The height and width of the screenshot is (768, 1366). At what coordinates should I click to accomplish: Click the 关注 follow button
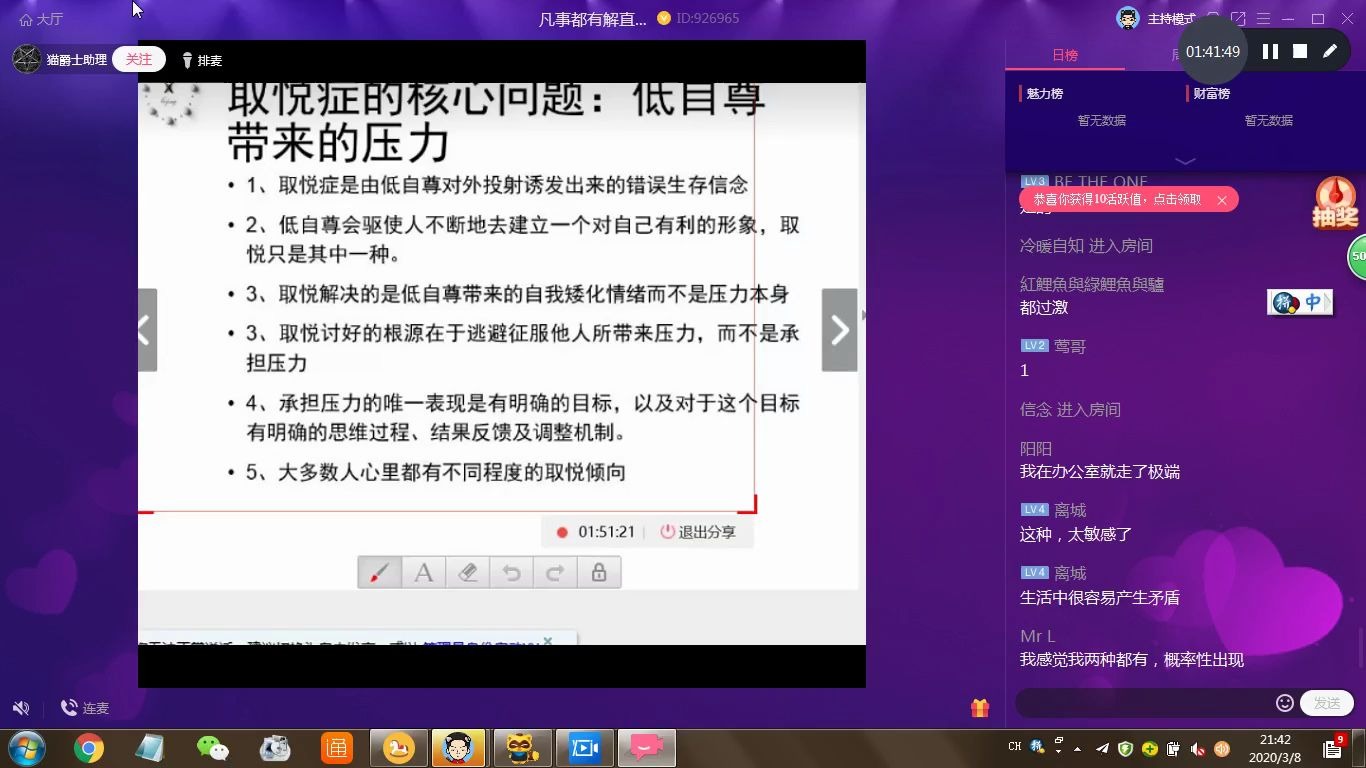(139, 60)
